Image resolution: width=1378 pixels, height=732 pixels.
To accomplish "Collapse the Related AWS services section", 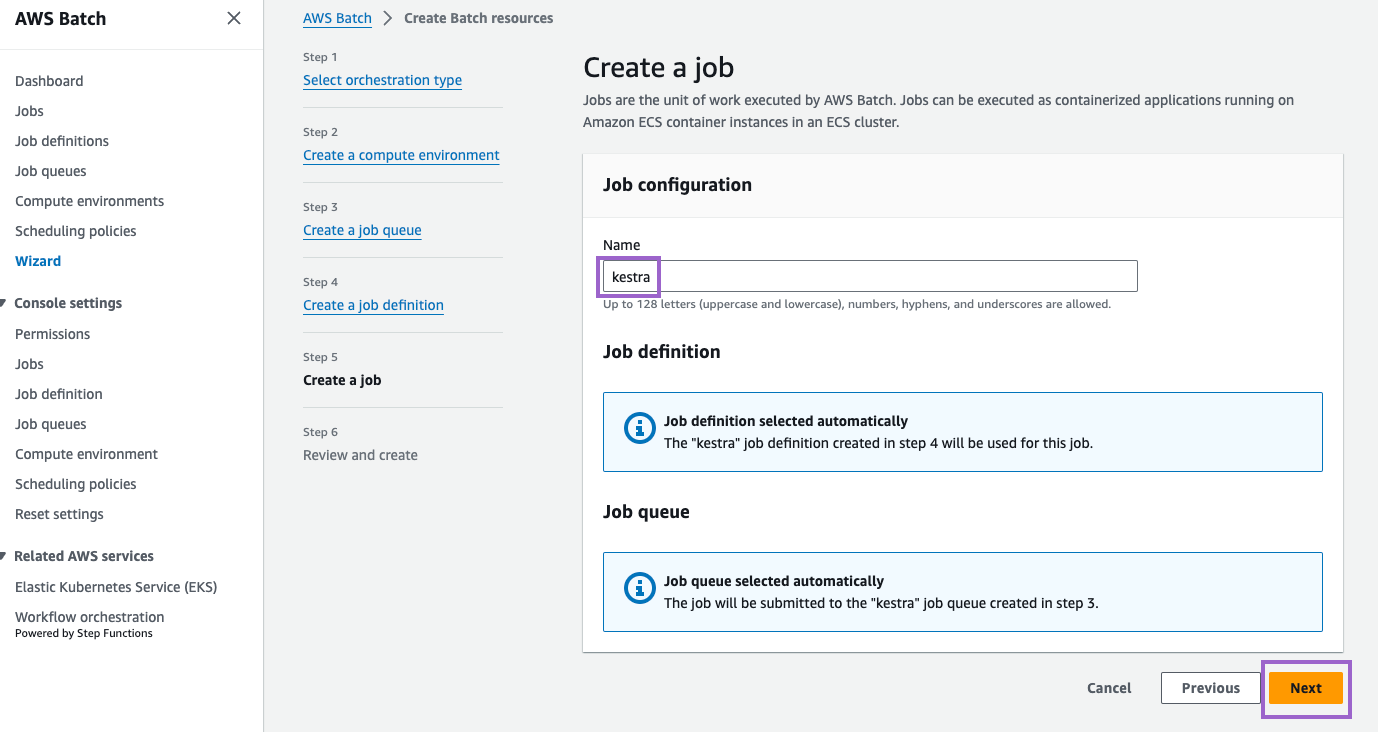I will [x=5, y=556].
